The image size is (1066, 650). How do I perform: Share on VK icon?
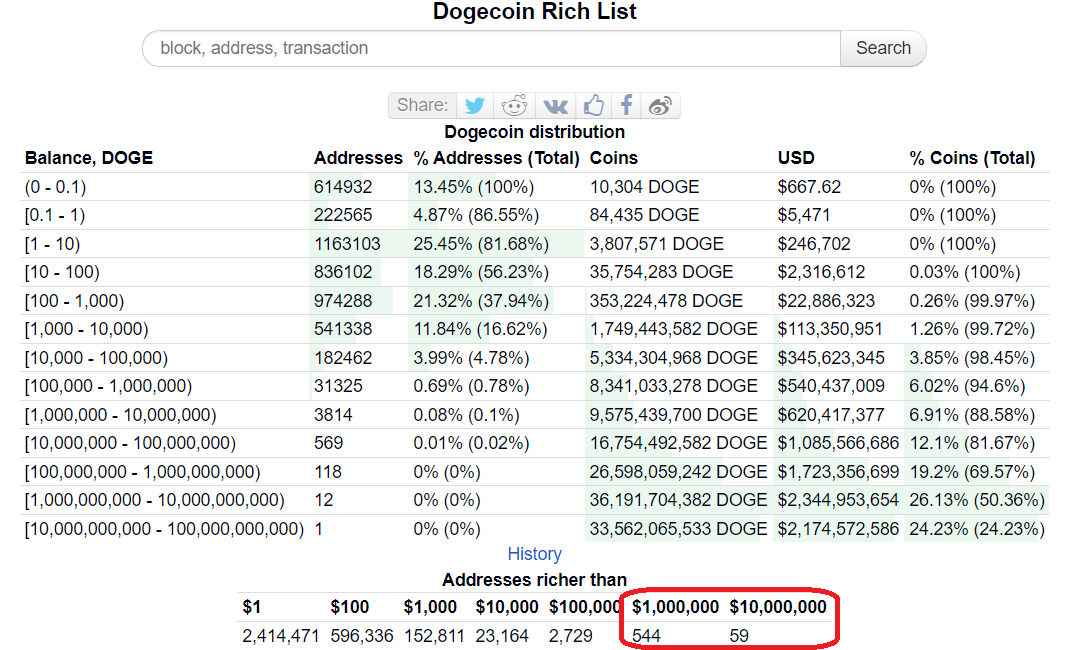pyautogui.click(x=555, y=105)
